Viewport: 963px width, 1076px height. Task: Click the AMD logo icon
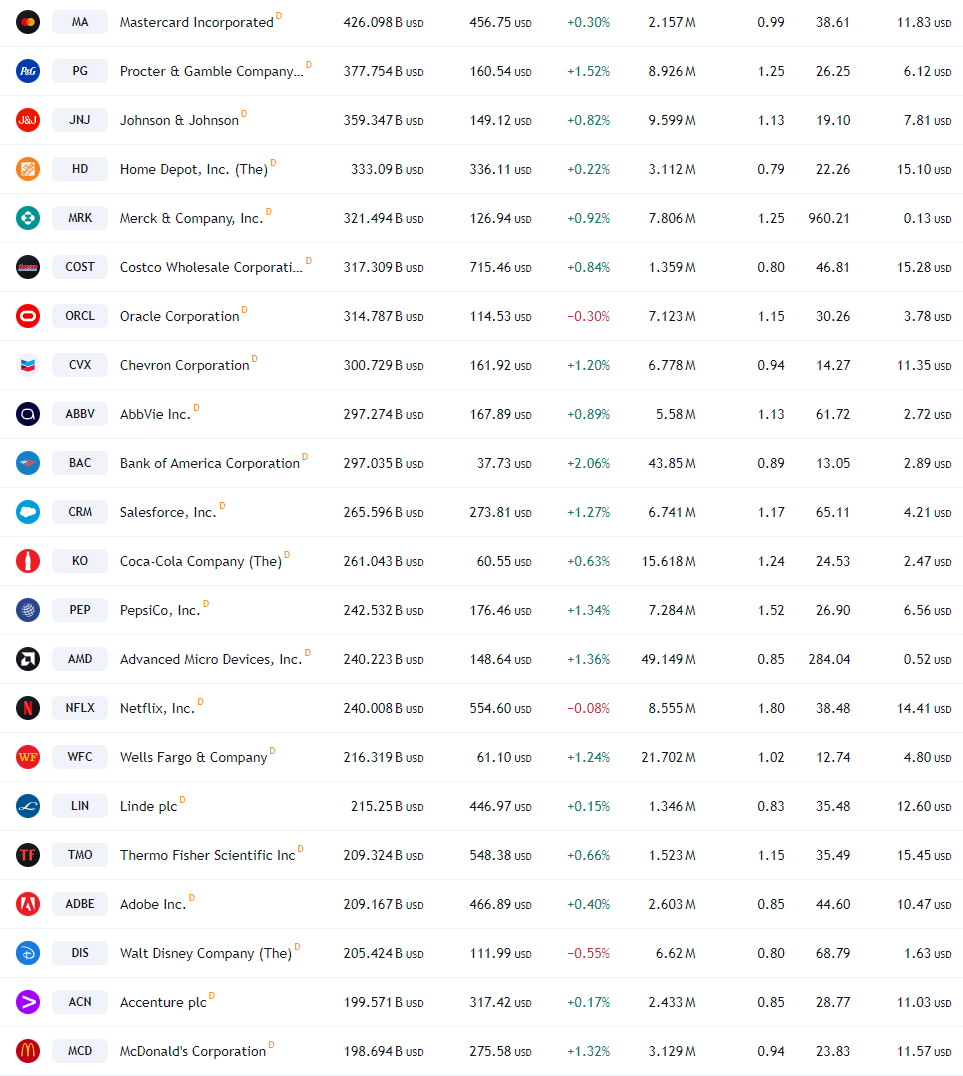click(28, 659)
